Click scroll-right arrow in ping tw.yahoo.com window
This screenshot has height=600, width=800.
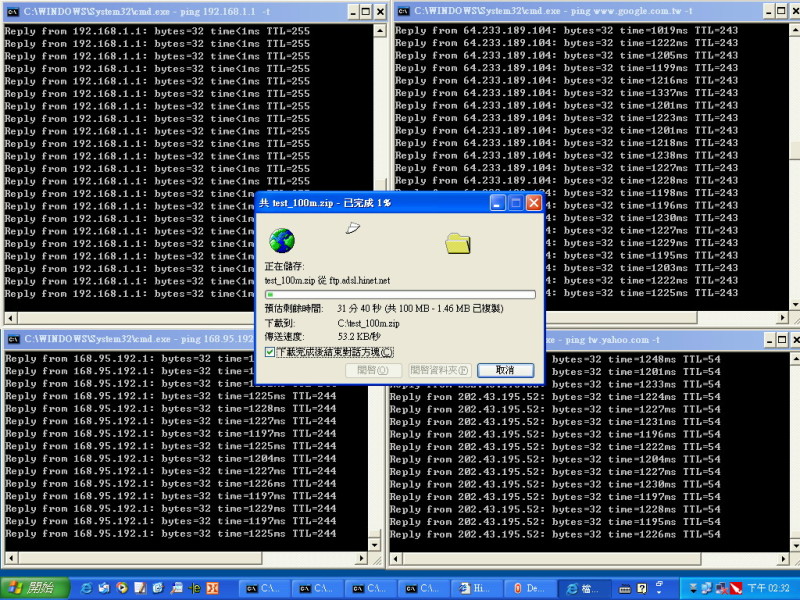click(x=783, y=559)
